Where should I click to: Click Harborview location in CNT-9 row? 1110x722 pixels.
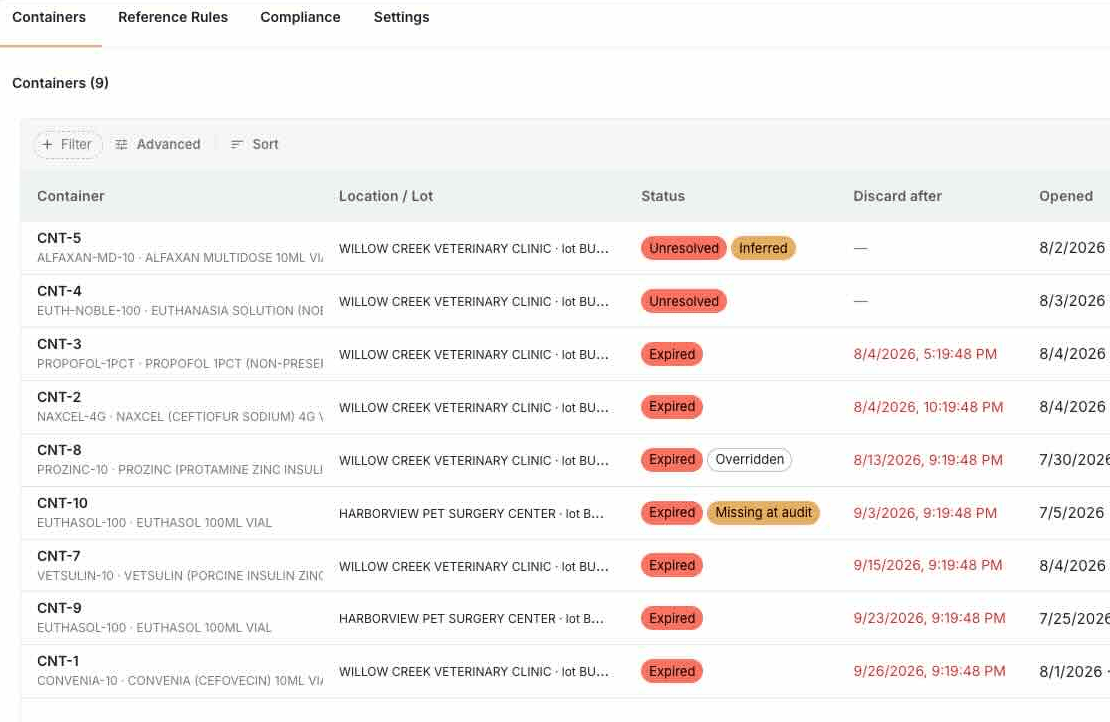pyautogui.click(x=471, y=619)
